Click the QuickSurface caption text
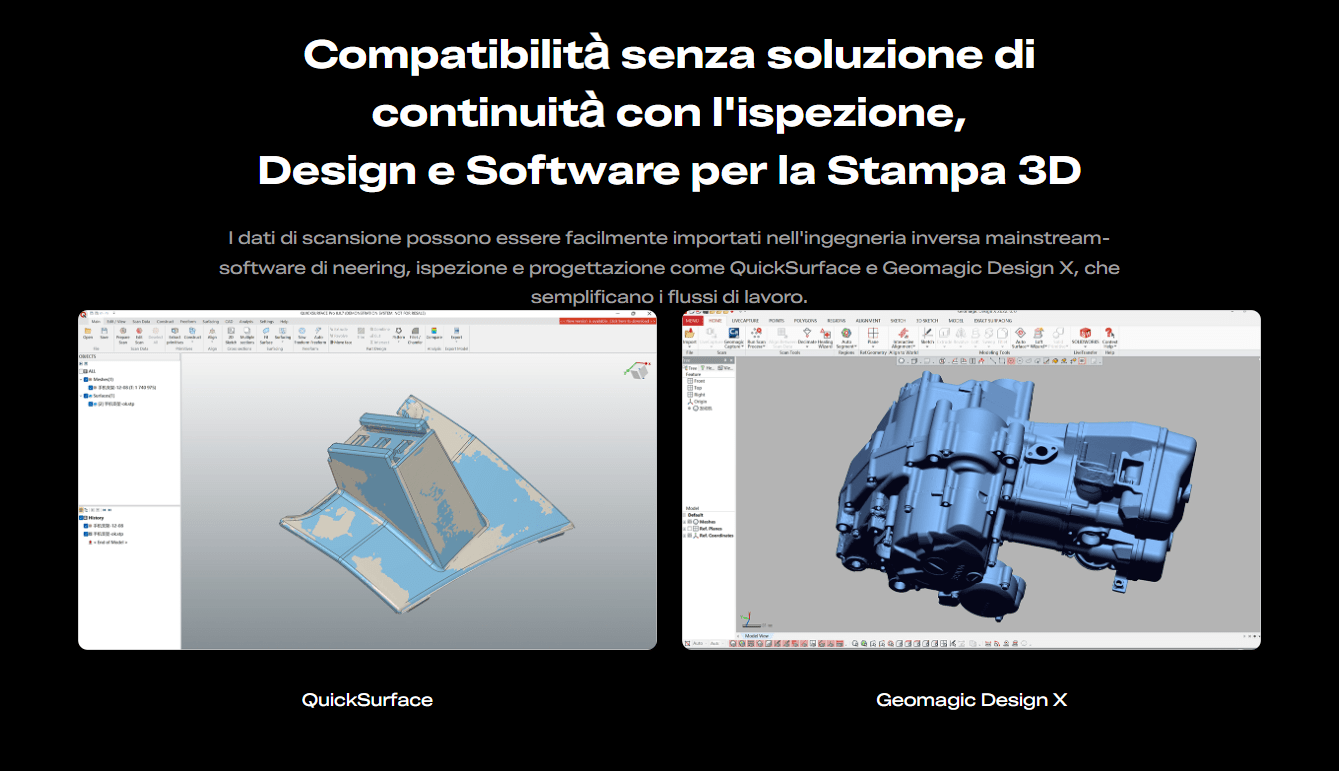The width and height of the screenshot is (1339, 771). click(367, 700)
